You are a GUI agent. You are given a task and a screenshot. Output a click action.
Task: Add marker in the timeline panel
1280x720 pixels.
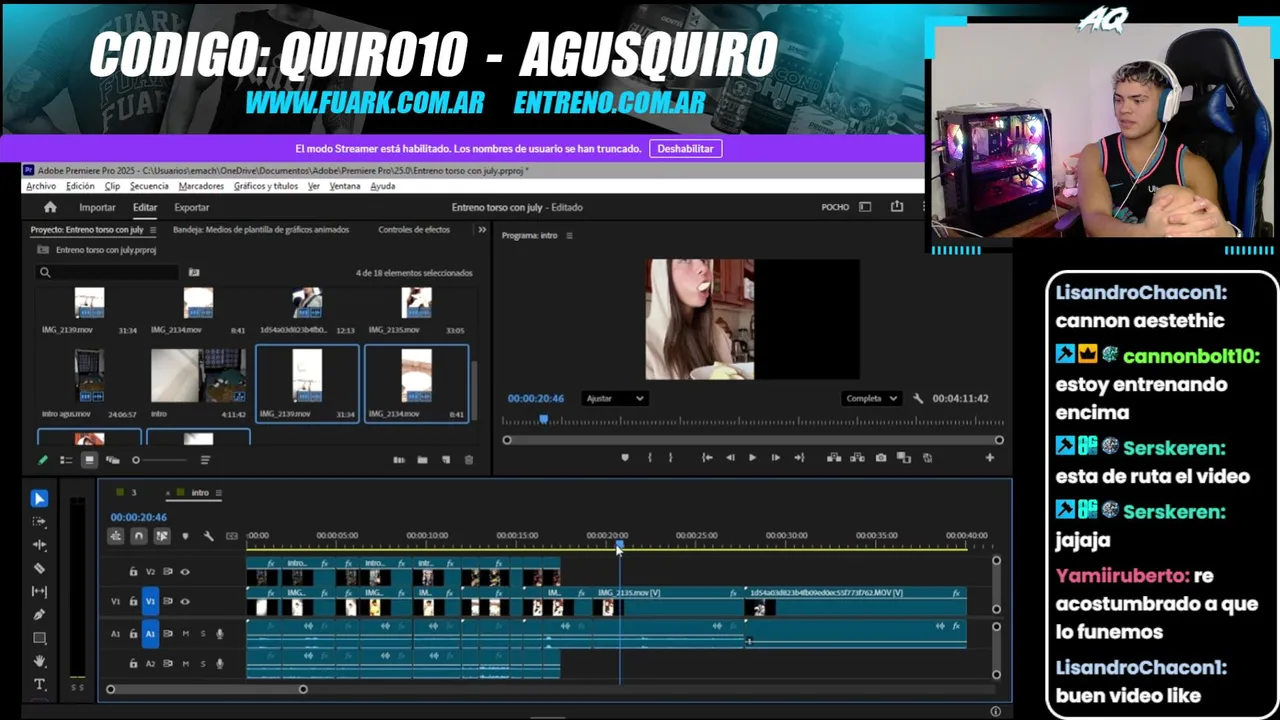point(184,536)
